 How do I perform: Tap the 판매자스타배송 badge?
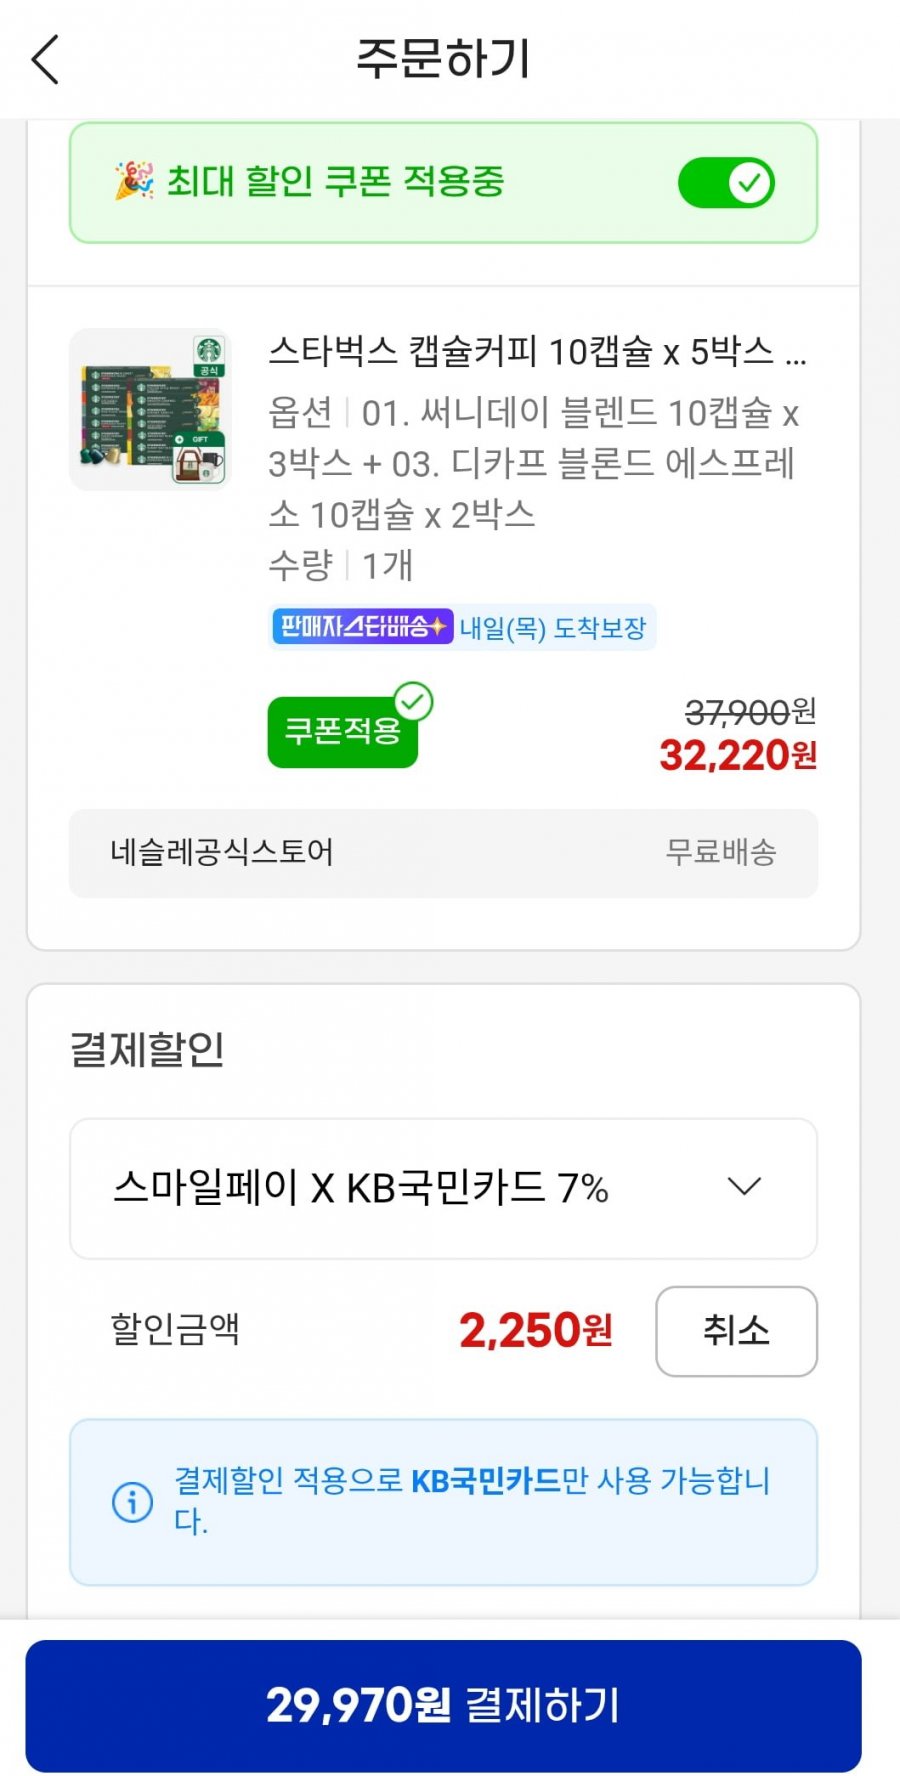point(362,627)
